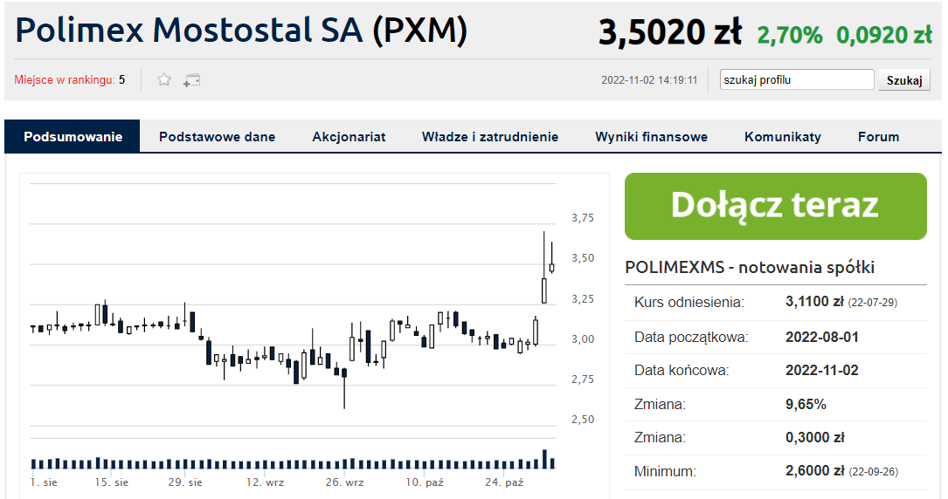Open the Komunikaty tab
Image resolution: width=948 pixels, height=499 pixels.
(x=783, y=137)
